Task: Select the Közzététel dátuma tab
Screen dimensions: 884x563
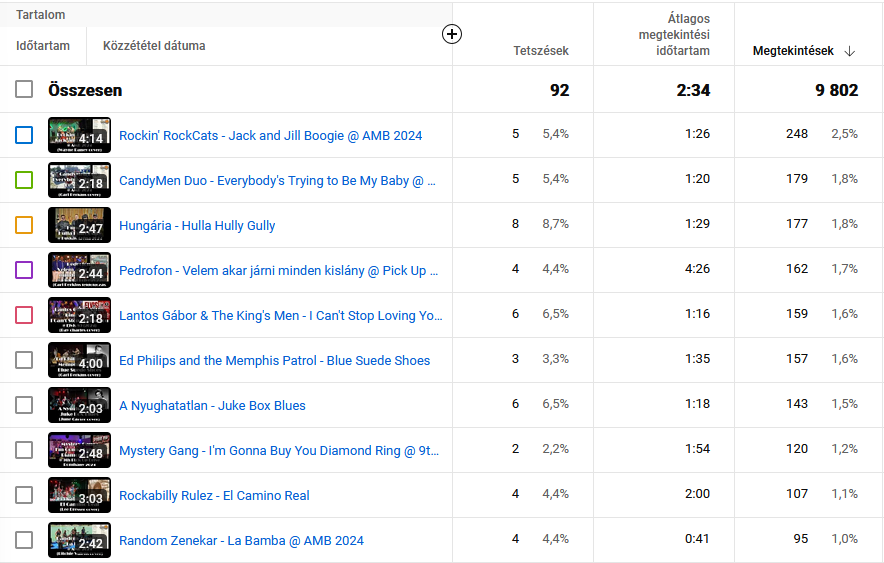Action: (x=154, y=46)
